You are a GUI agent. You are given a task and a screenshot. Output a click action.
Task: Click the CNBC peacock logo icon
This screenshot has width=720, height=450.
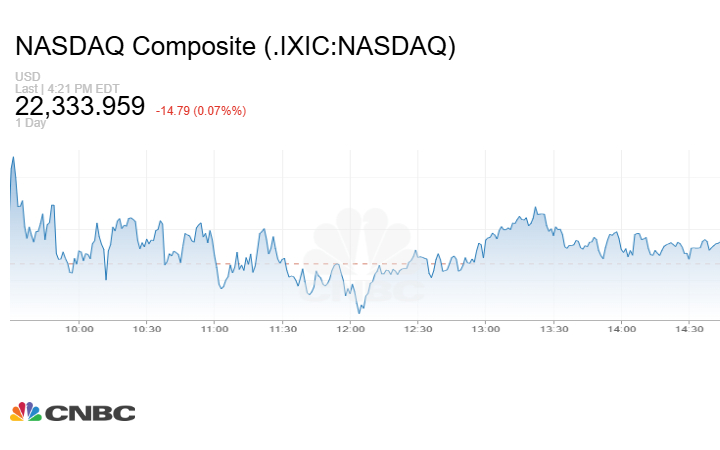click(26, 411)
